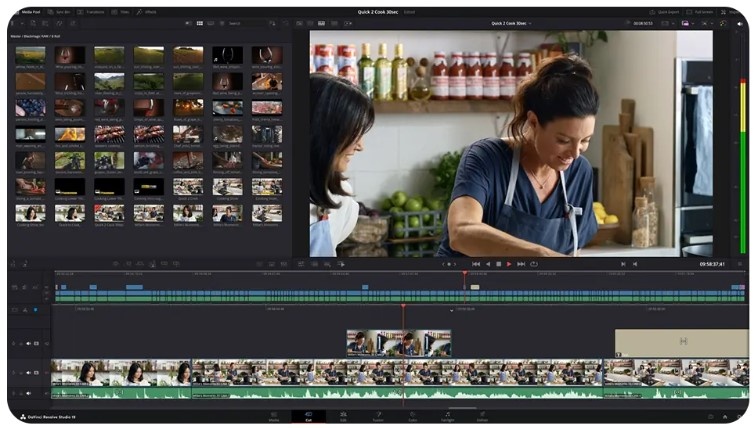Mute video track 2 speaker icon
Viewport: 754px width, 428px height.
(28, 343)
